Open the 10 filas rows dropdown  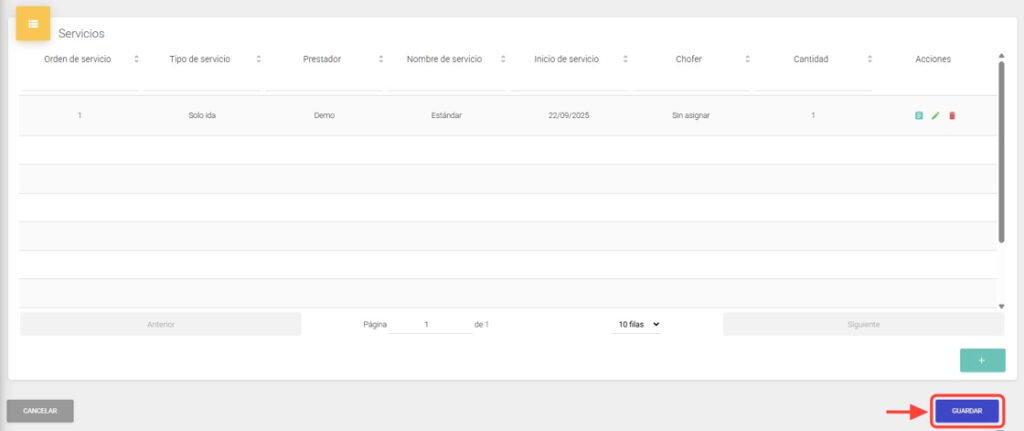tap(639, 325)
